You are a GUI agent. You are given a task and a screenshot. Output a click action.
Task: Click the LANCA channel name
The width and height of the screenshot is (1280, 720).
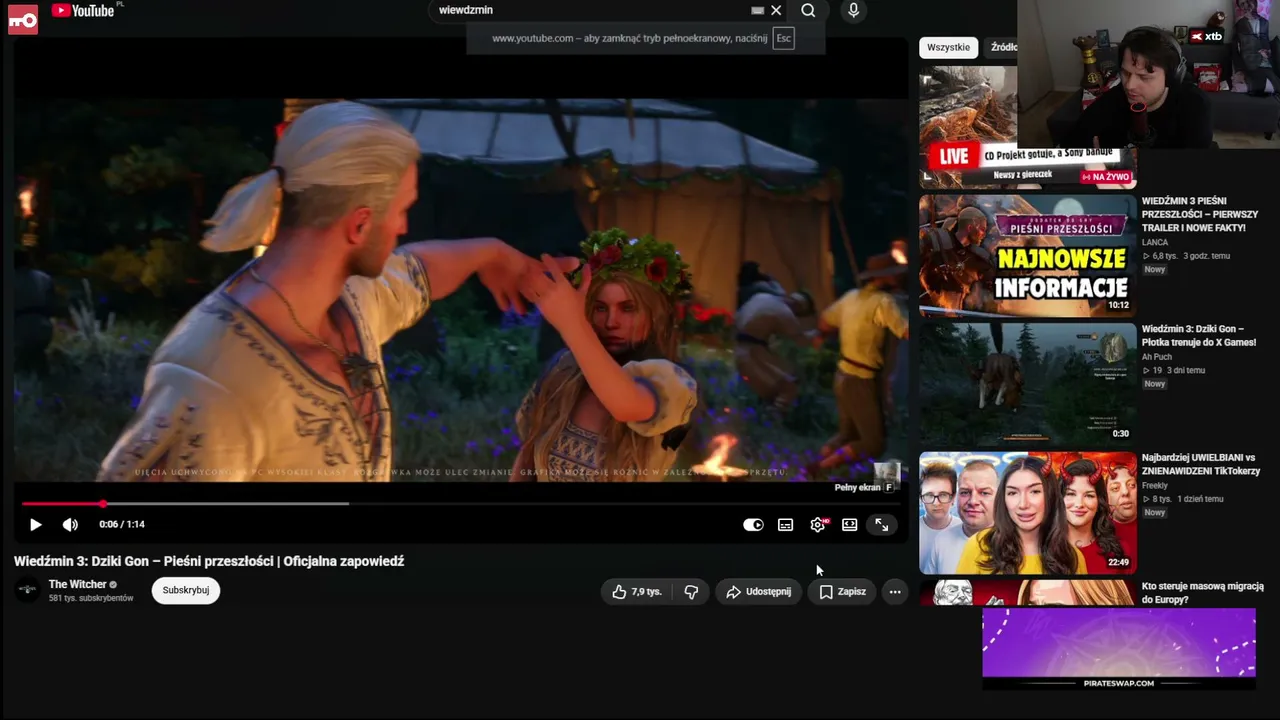[1155, 242]
